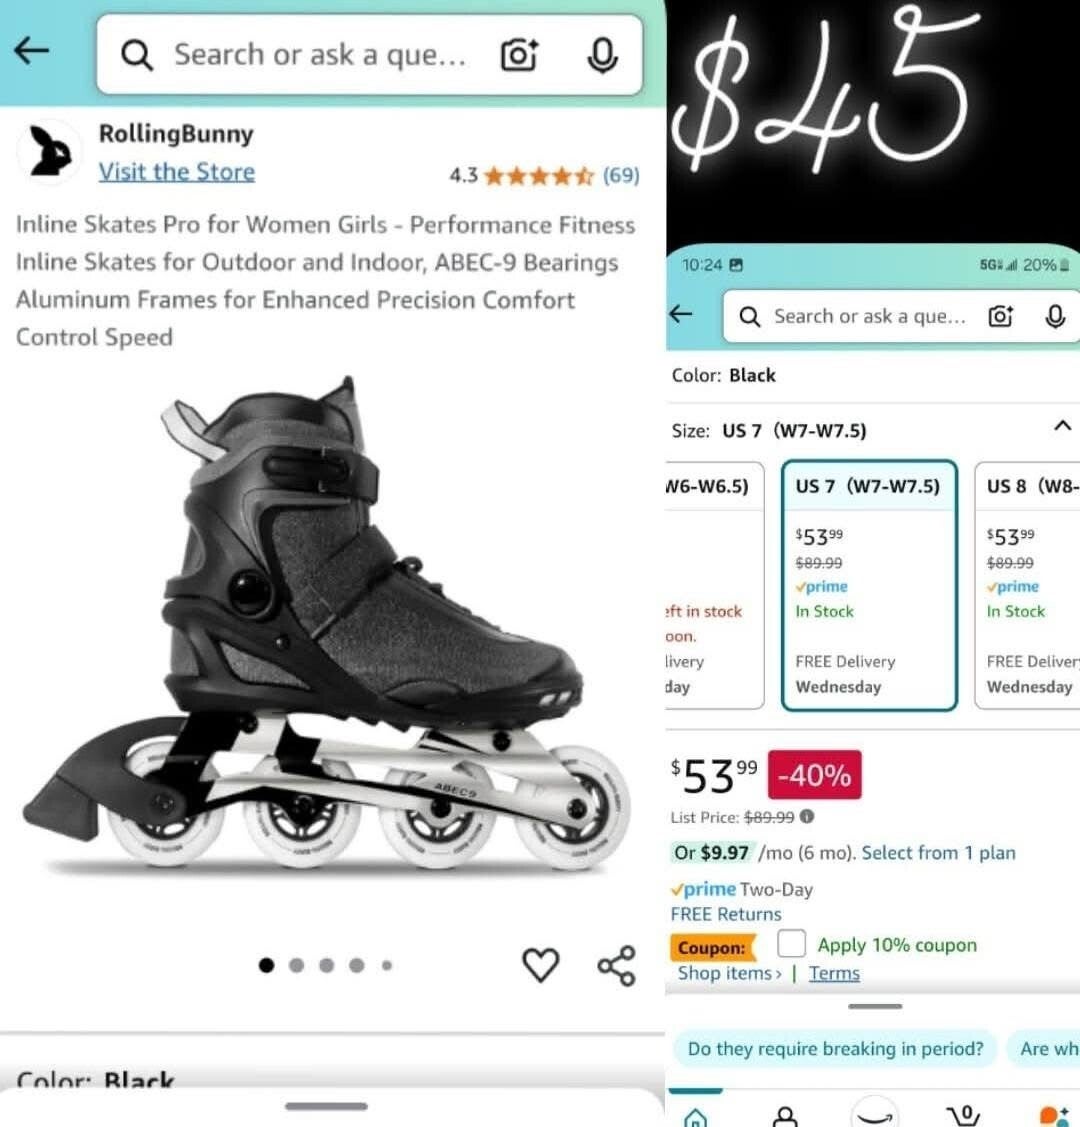The height and width of the screenshot is (1127, 1080).
Task: Check the Apply 10% coupon checkbox
Action: (792, 943)
